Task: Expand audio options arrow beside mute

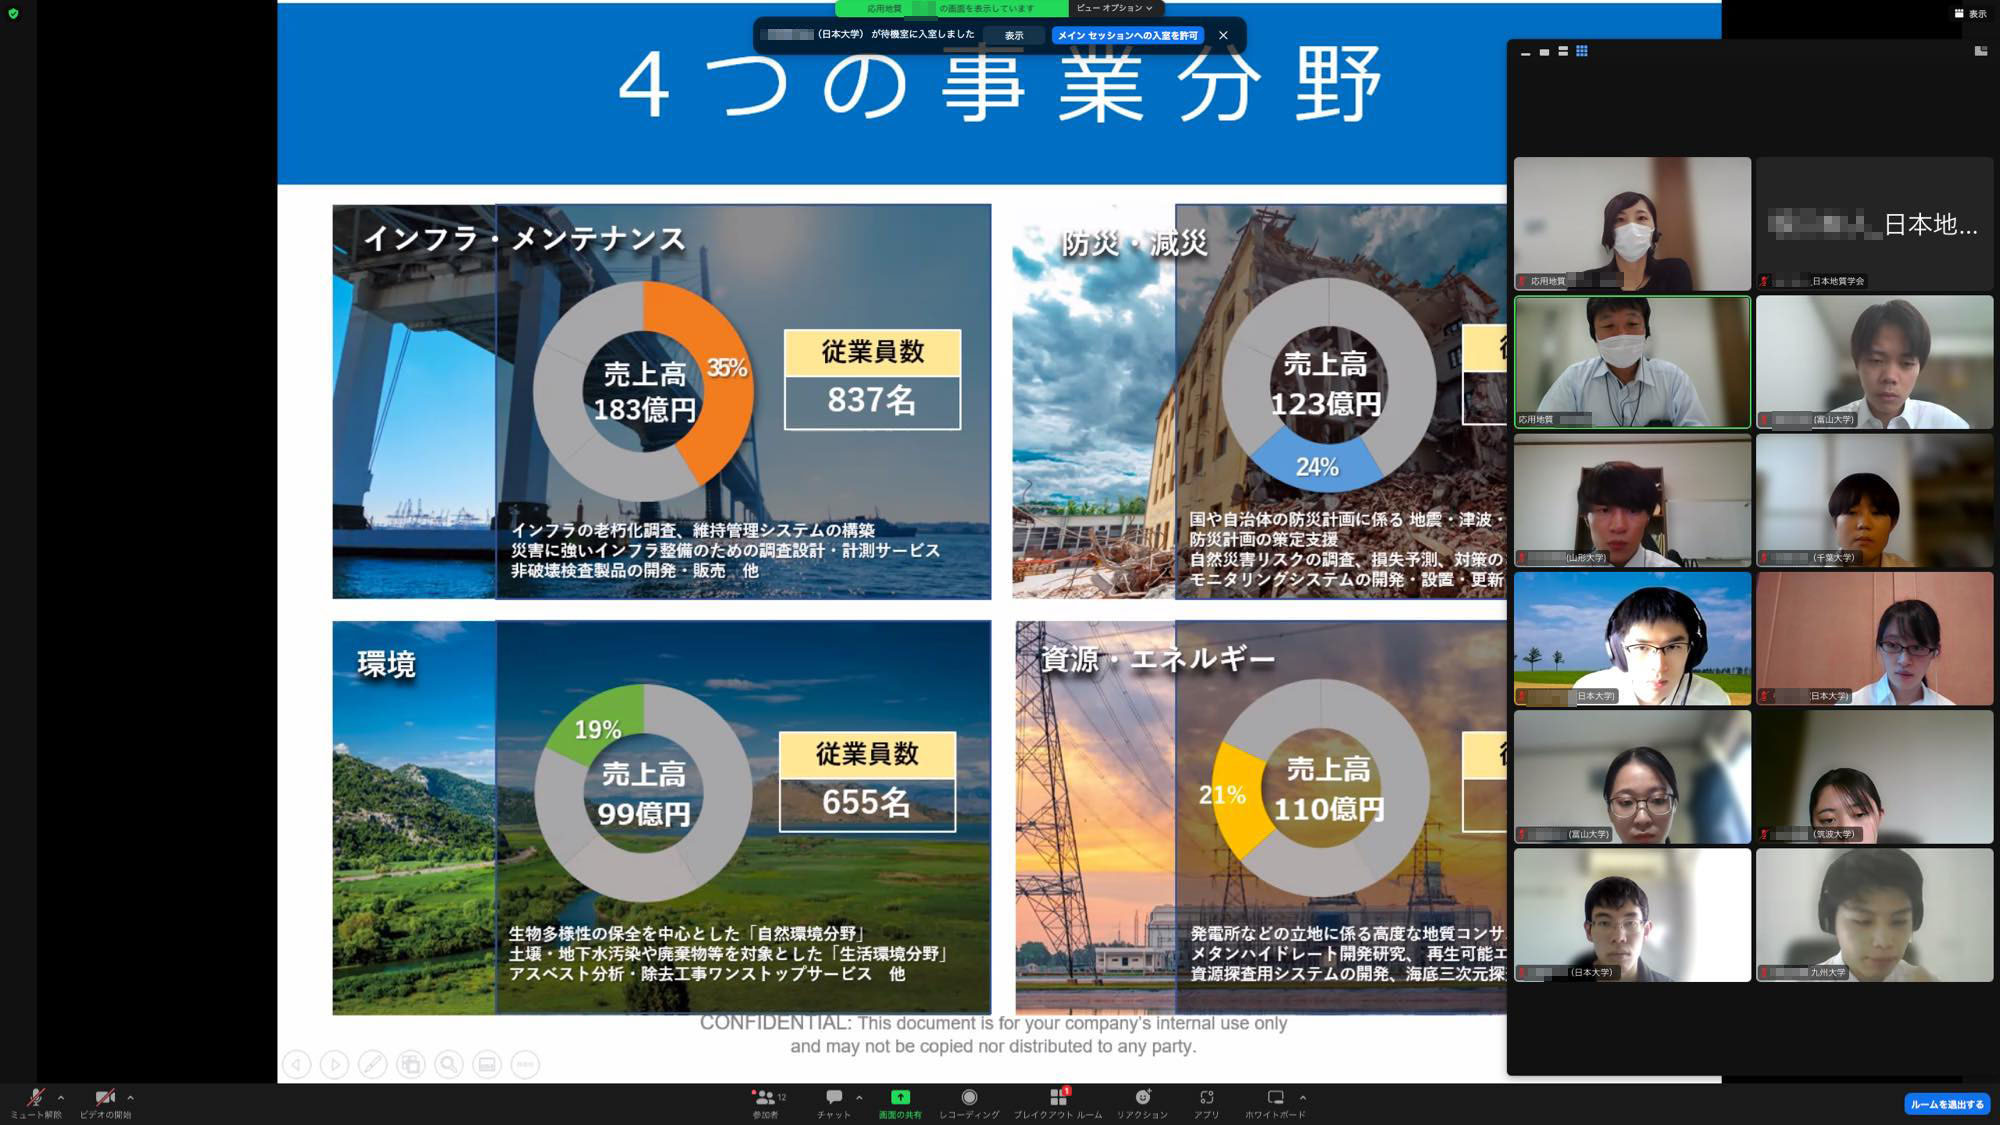Action: pos(61,1097)
